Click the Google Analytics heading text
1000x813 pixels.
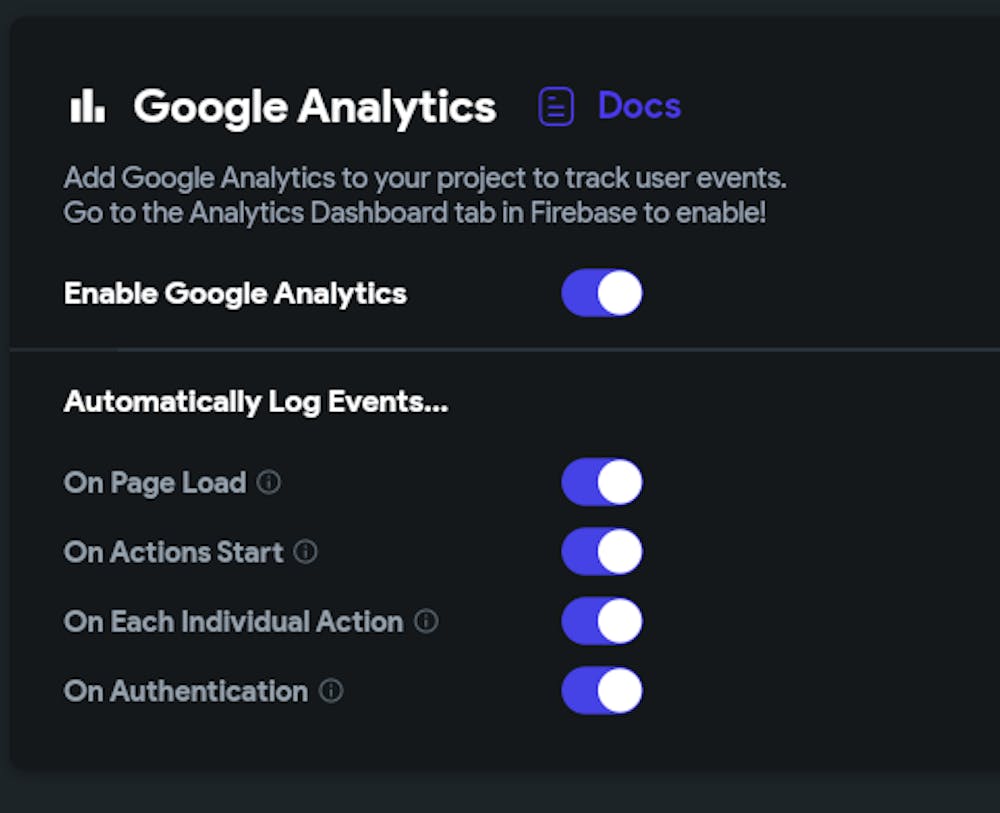click(x=315, y=106)
